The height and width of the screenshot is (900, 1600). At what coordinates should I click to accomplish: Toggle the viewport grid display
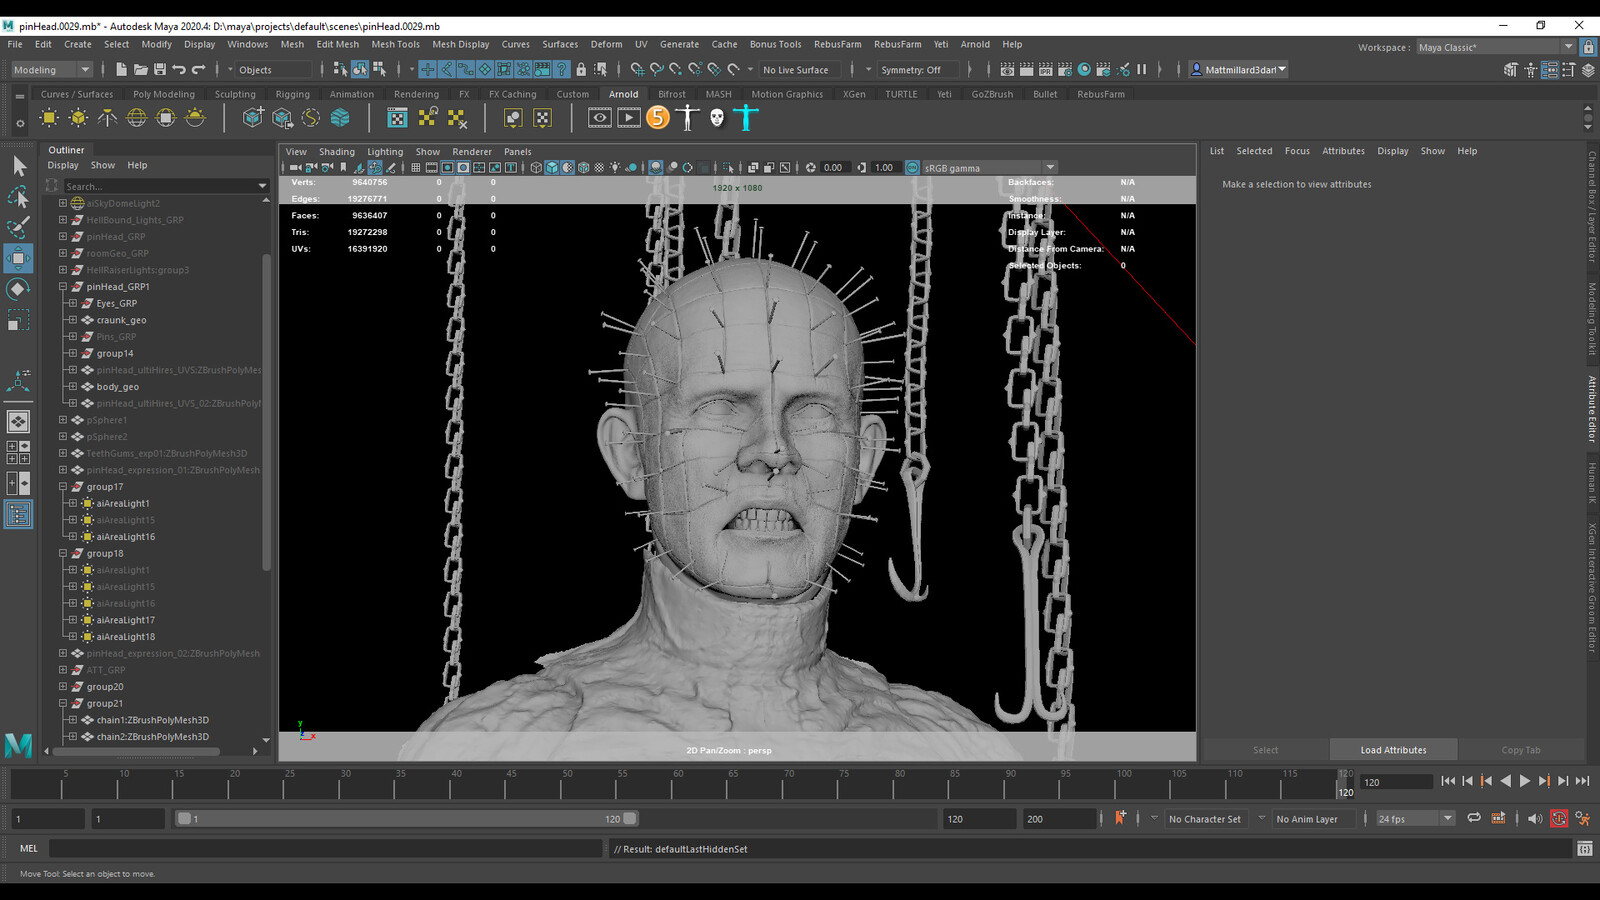[415, 167]
